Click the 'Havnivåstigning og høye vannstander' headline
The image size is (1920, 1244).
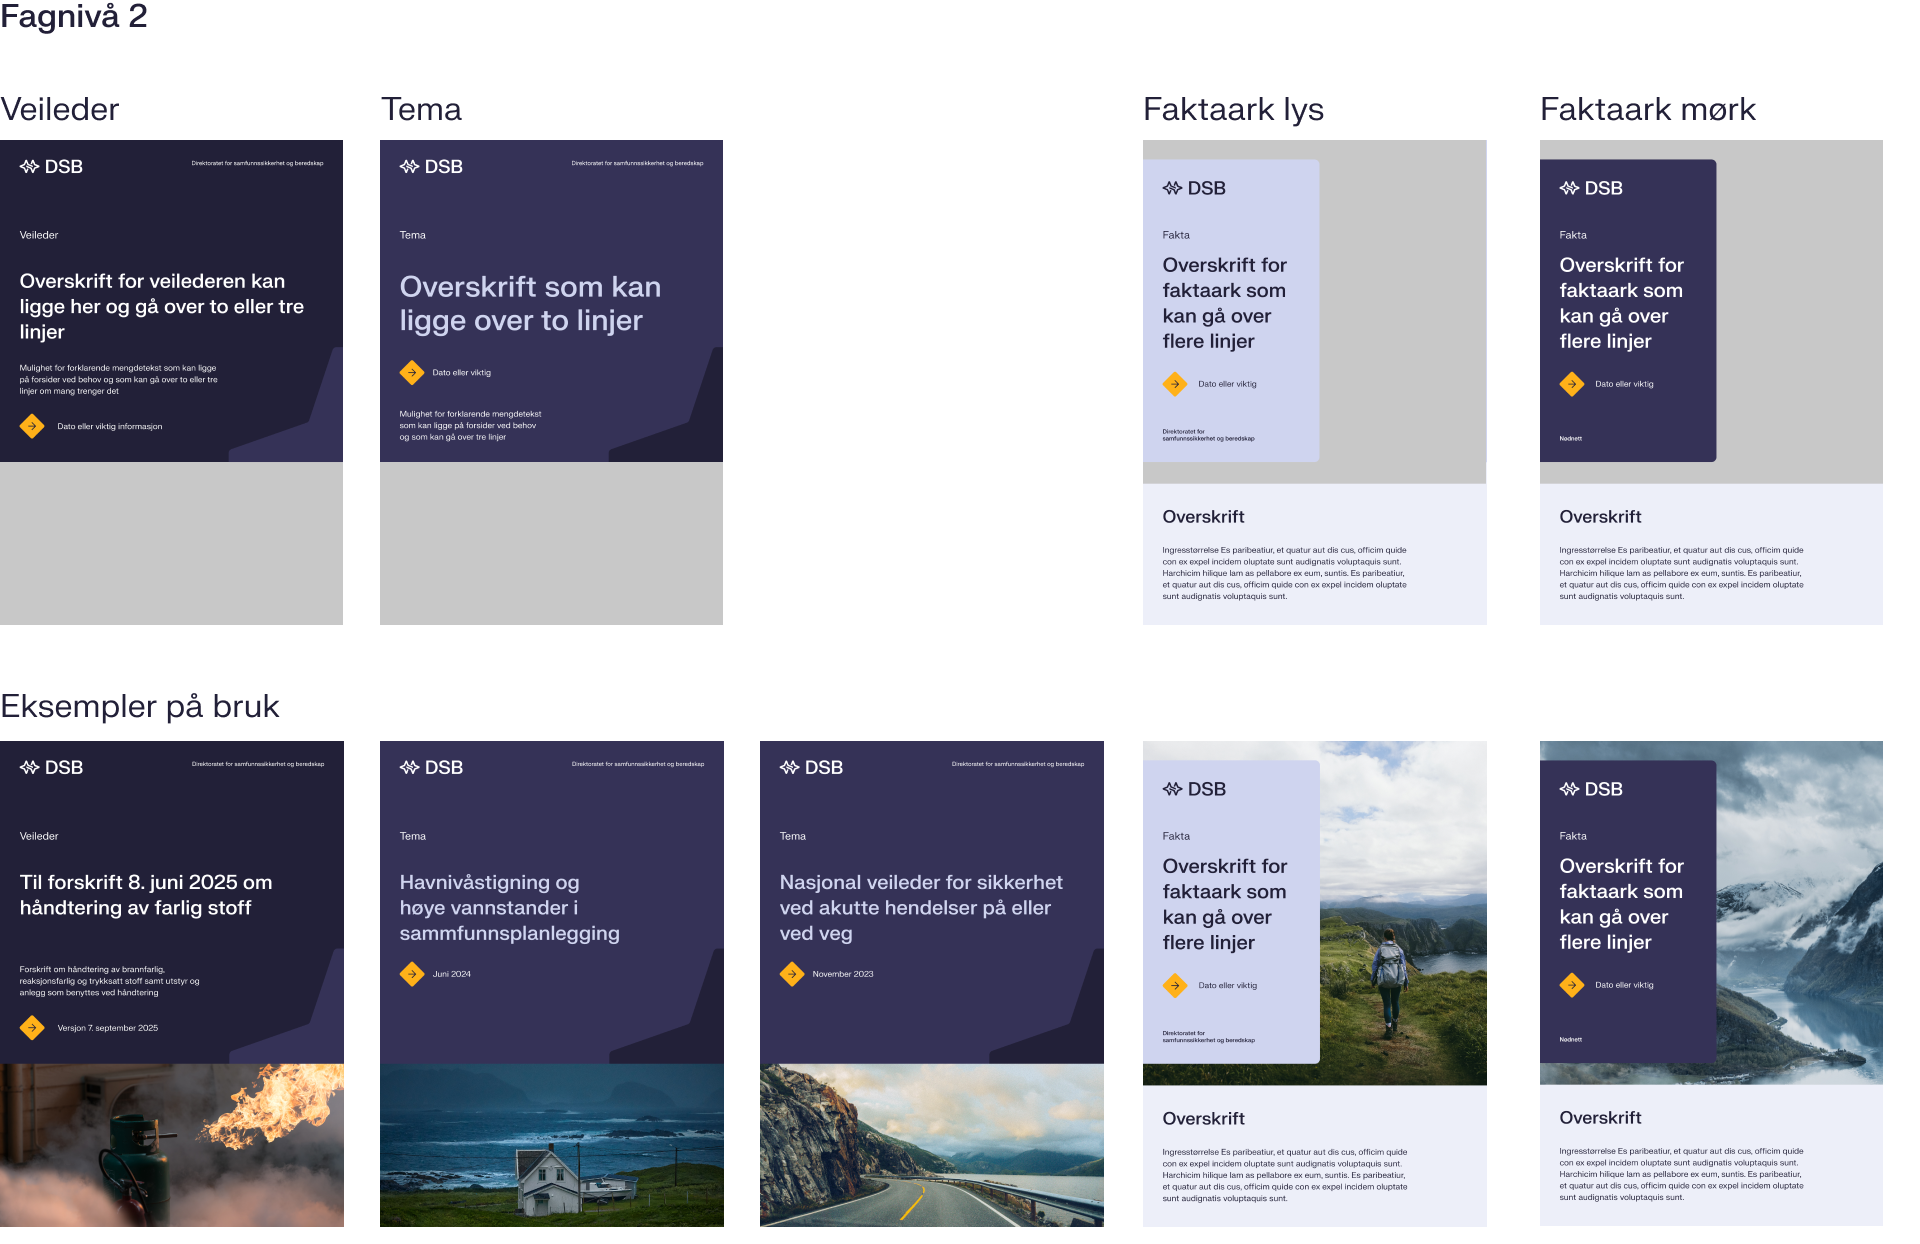pyautogui.click(x=509, y=907)
